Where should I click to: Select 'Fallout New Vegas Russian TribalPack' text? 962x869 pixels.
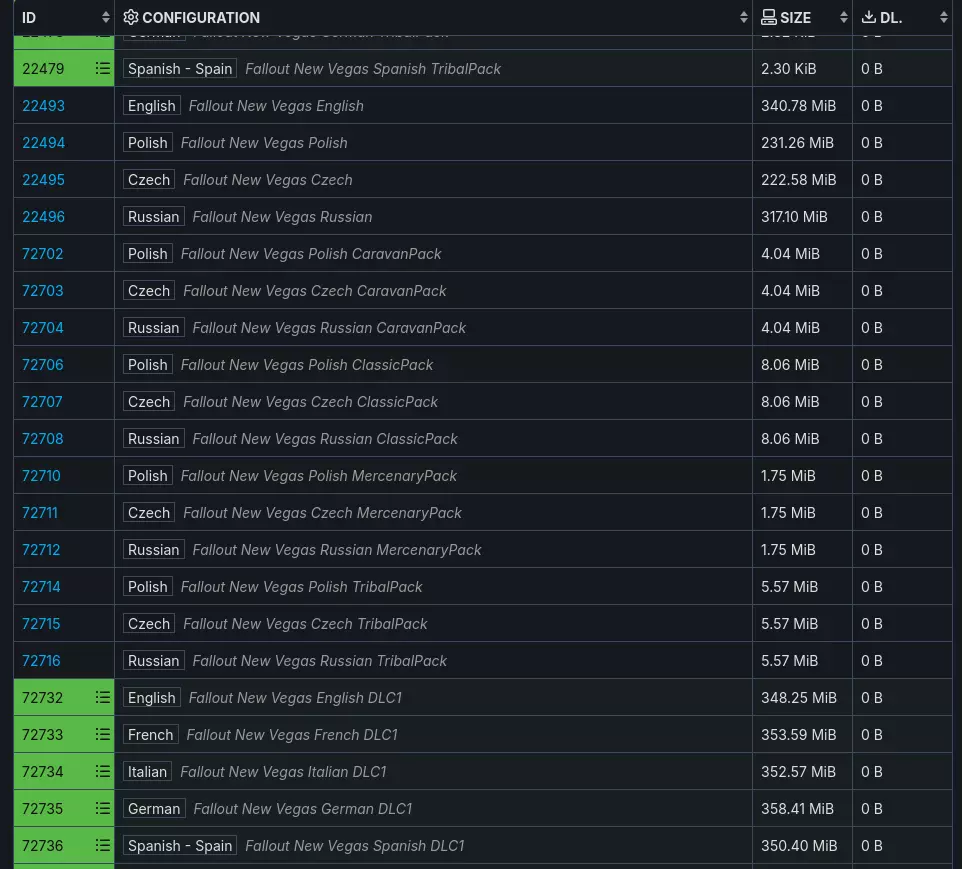(x=320, y=660)
